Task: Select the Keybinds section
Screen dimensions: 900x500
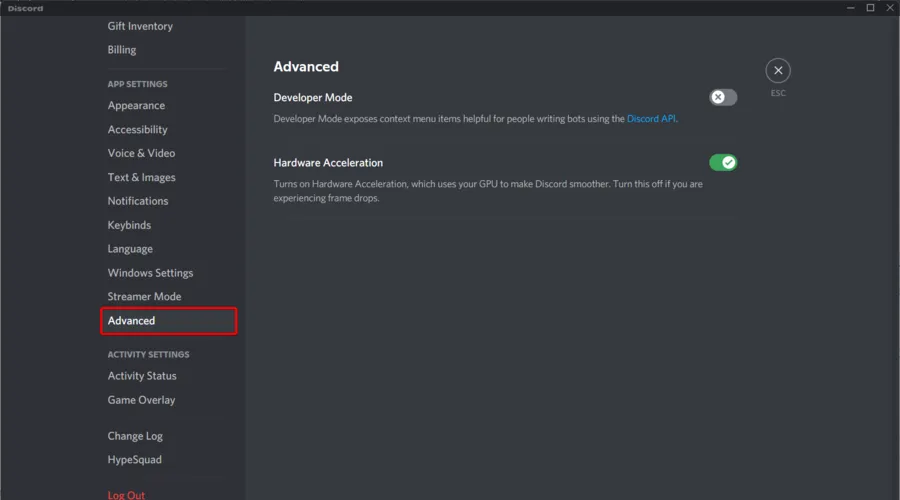Action: [129, 225]
